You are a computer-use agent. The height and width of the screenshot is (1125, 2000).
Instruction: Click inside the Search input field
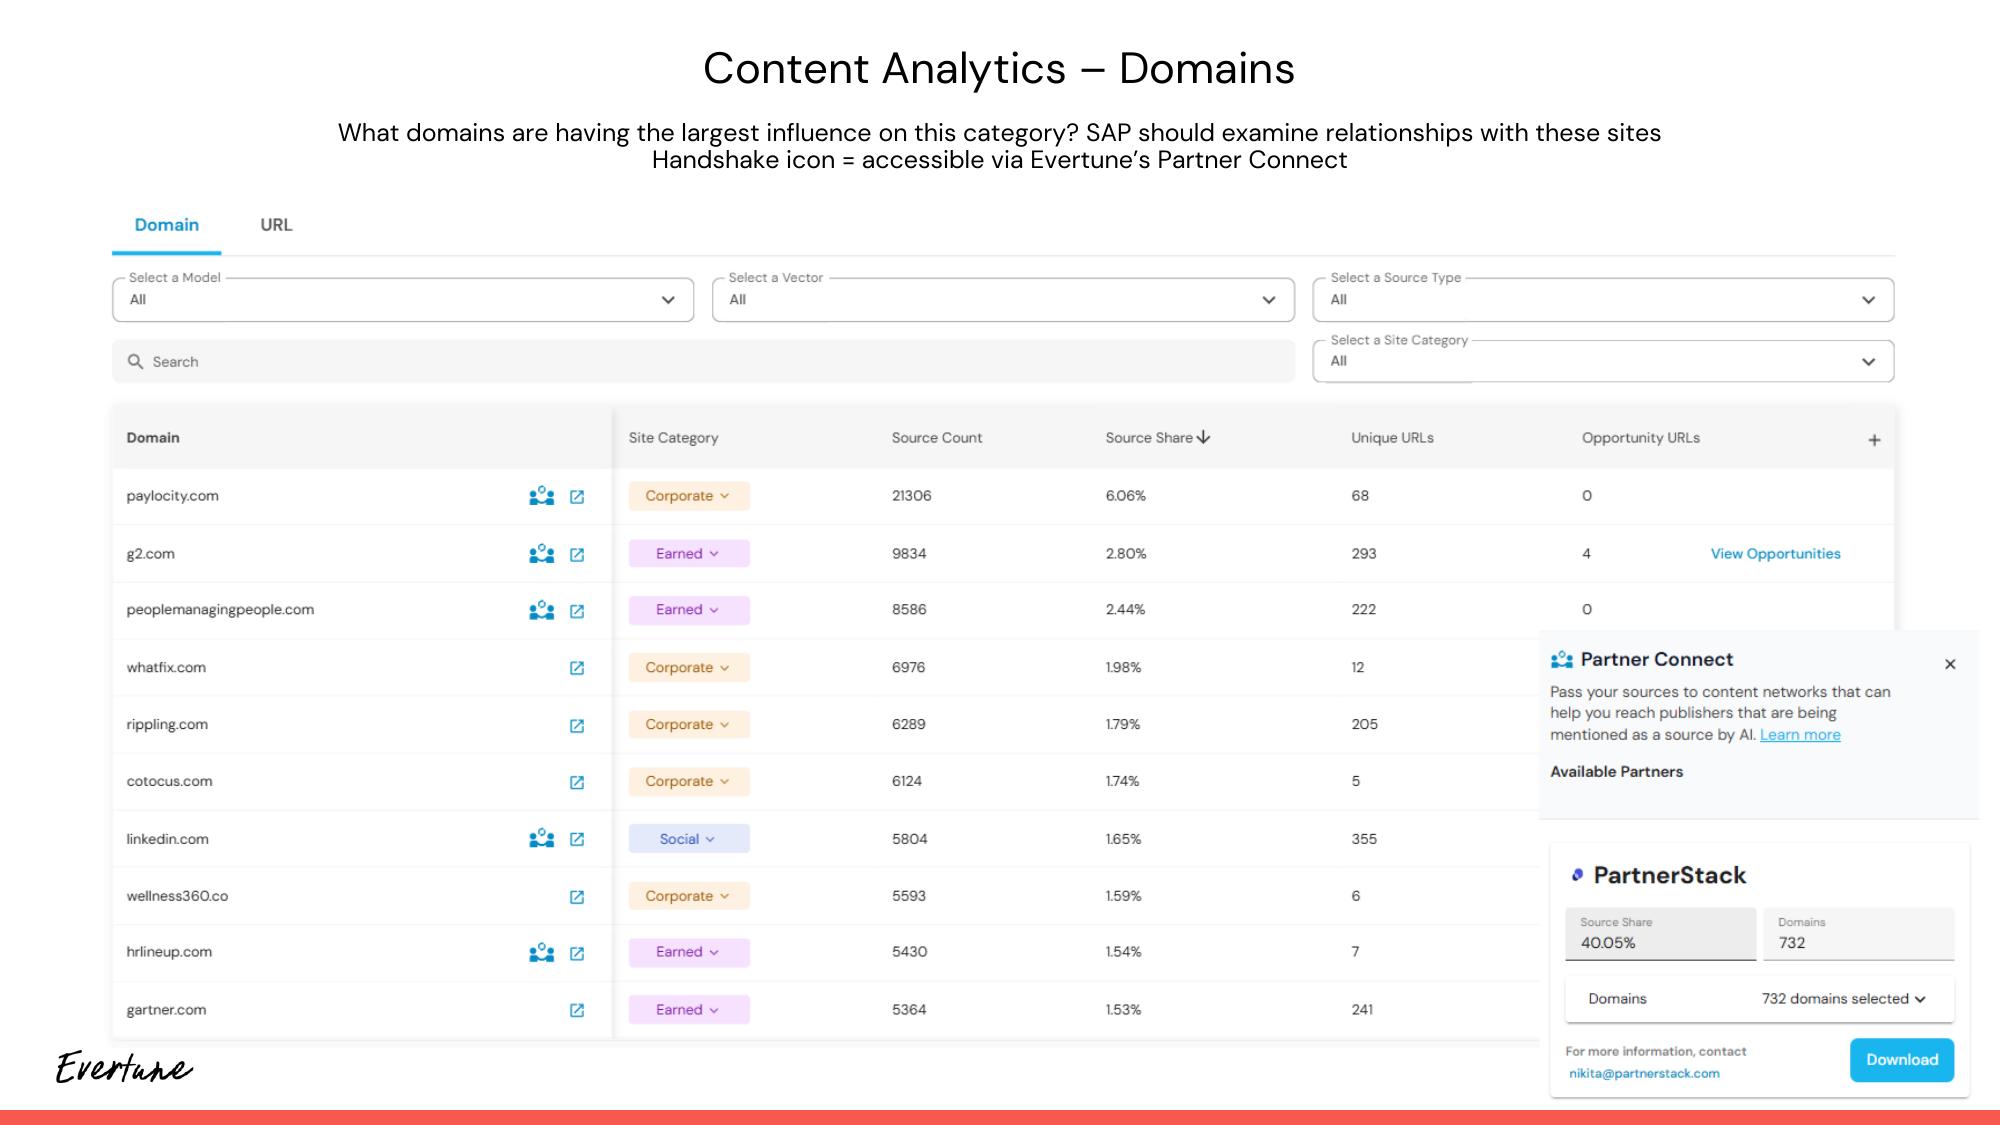[400, 361]
